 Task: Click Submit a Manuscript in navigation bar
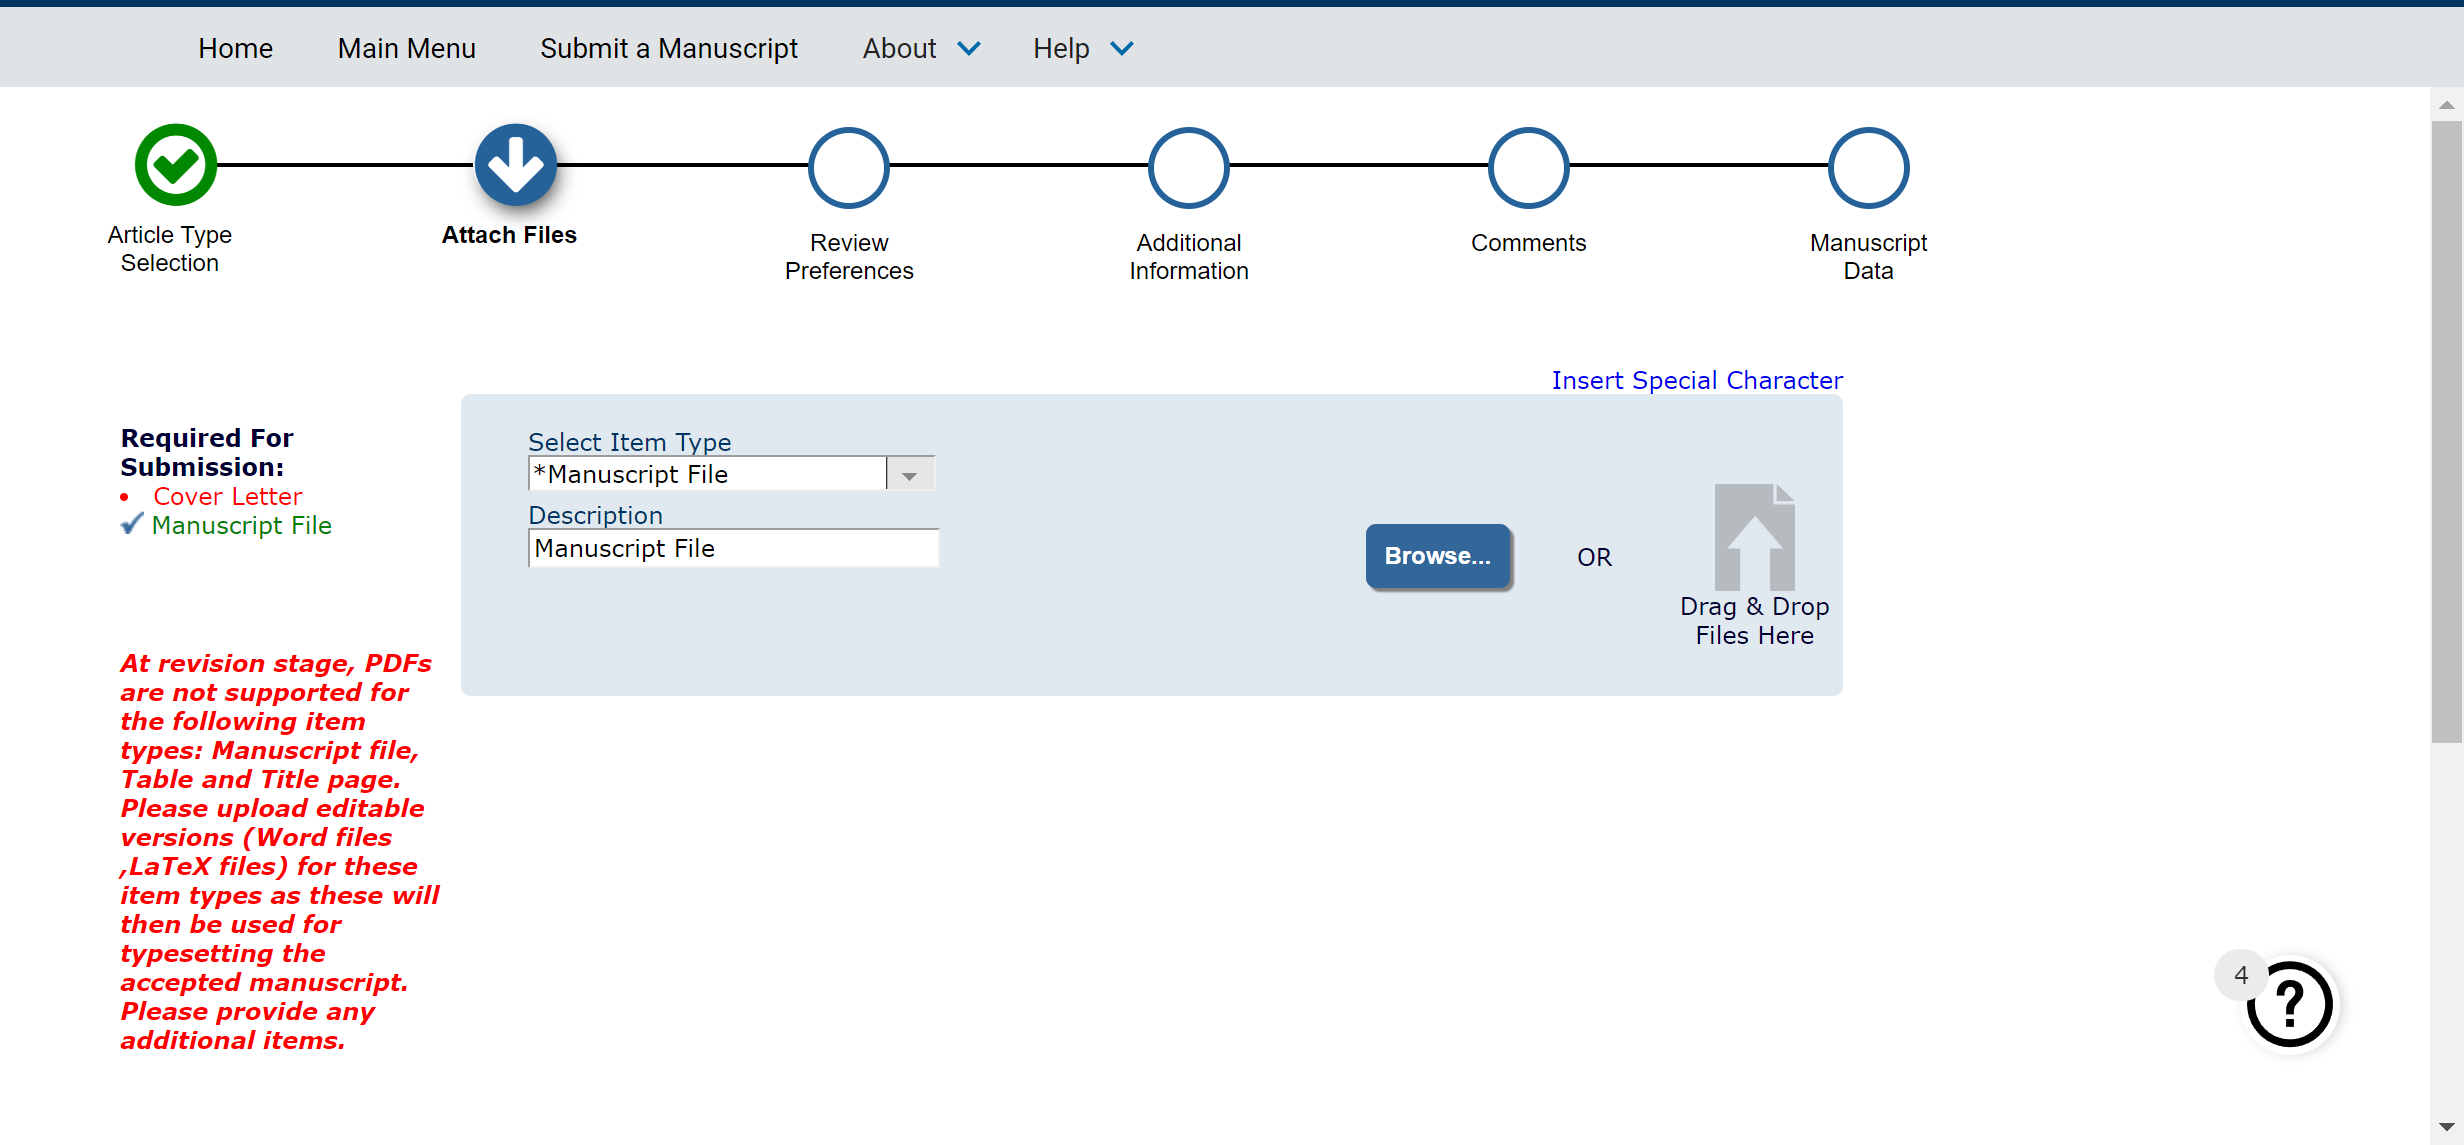point(668,48)
